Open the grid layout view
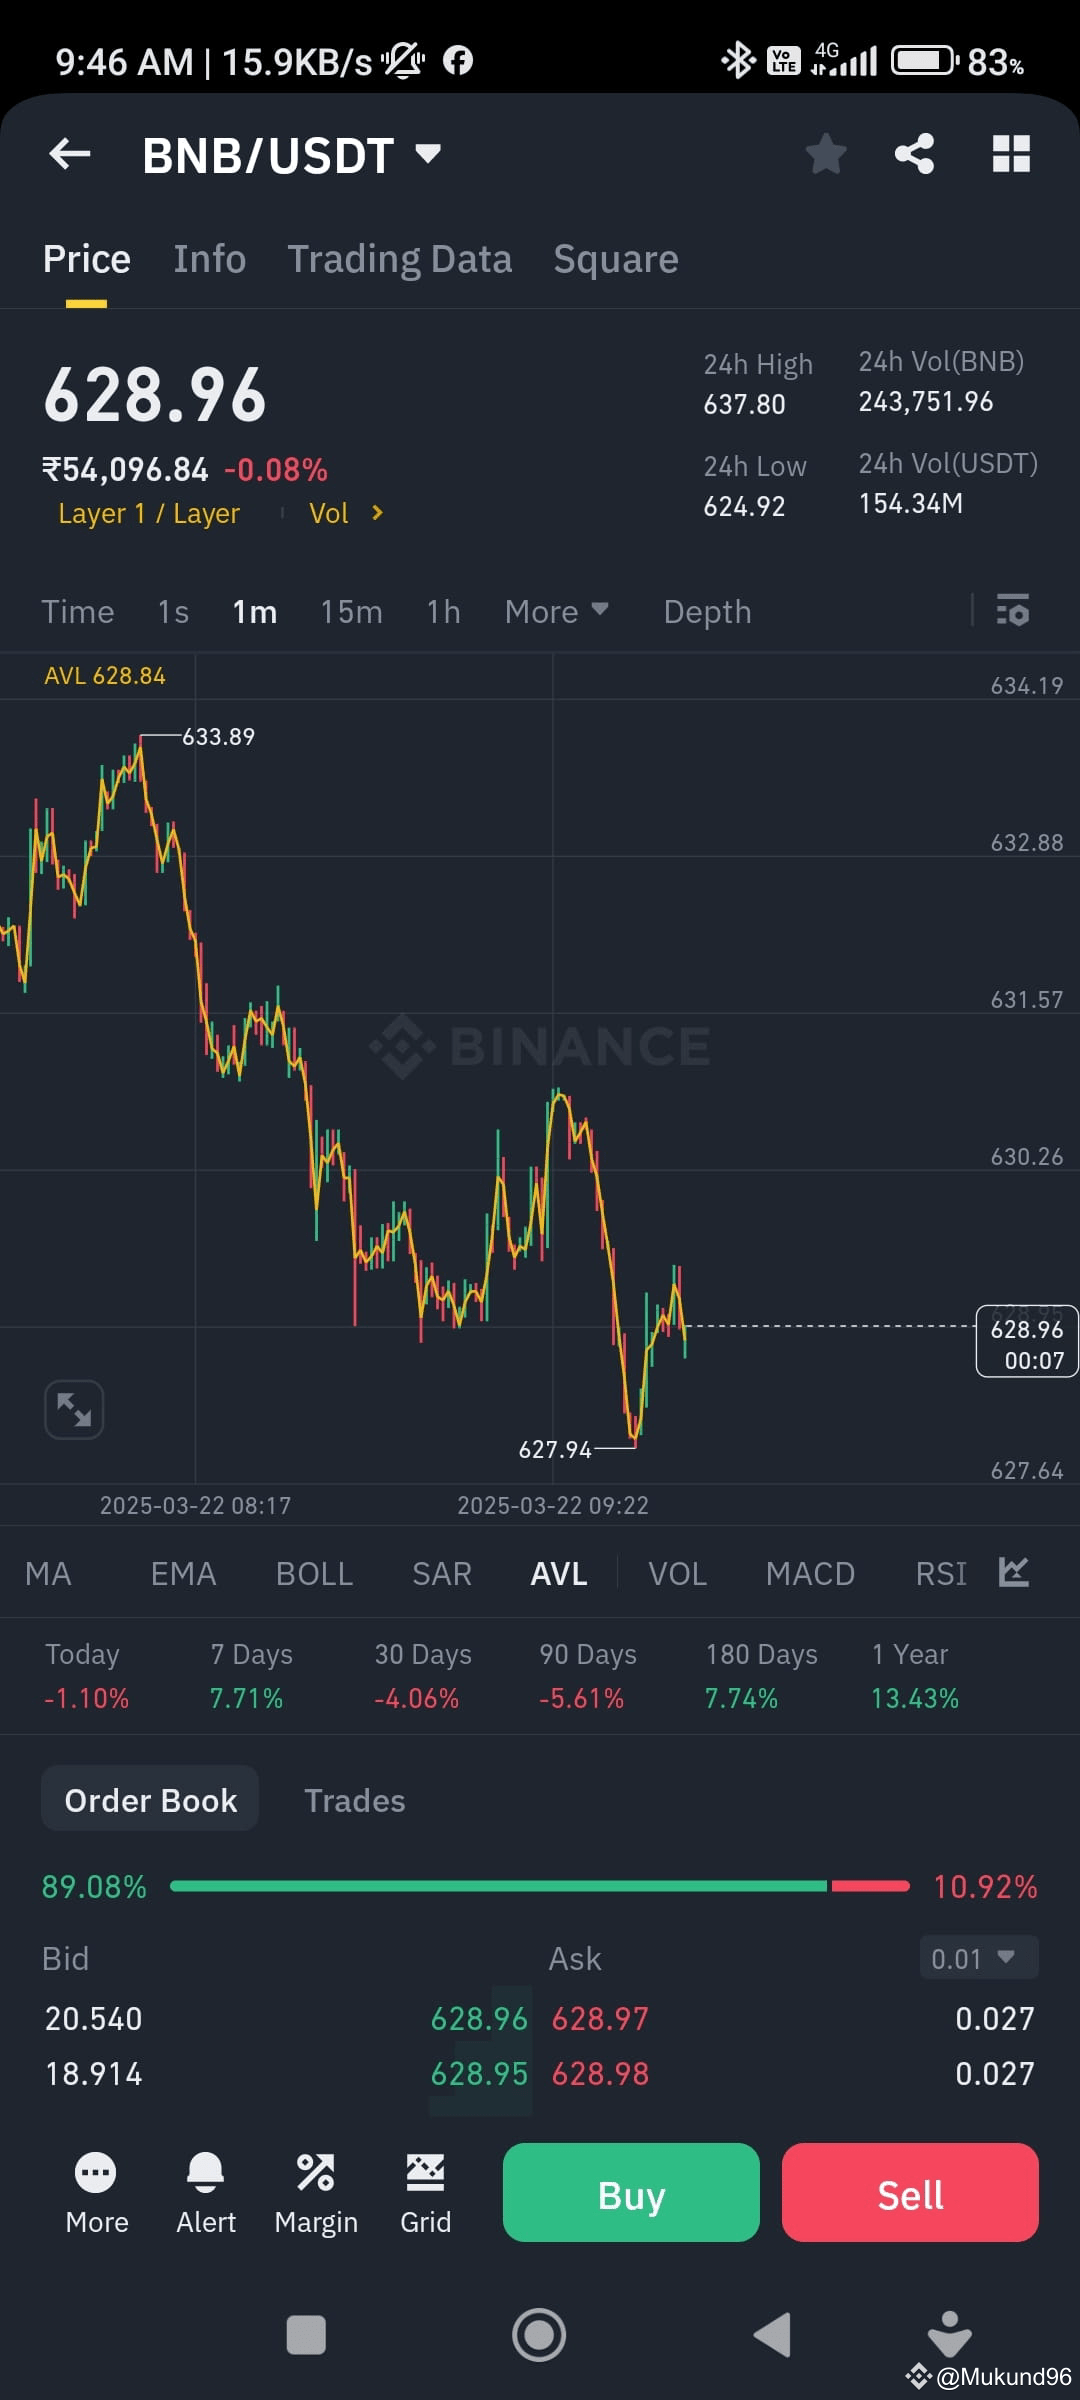1080x2400 pixels. tap(1010, 152)
